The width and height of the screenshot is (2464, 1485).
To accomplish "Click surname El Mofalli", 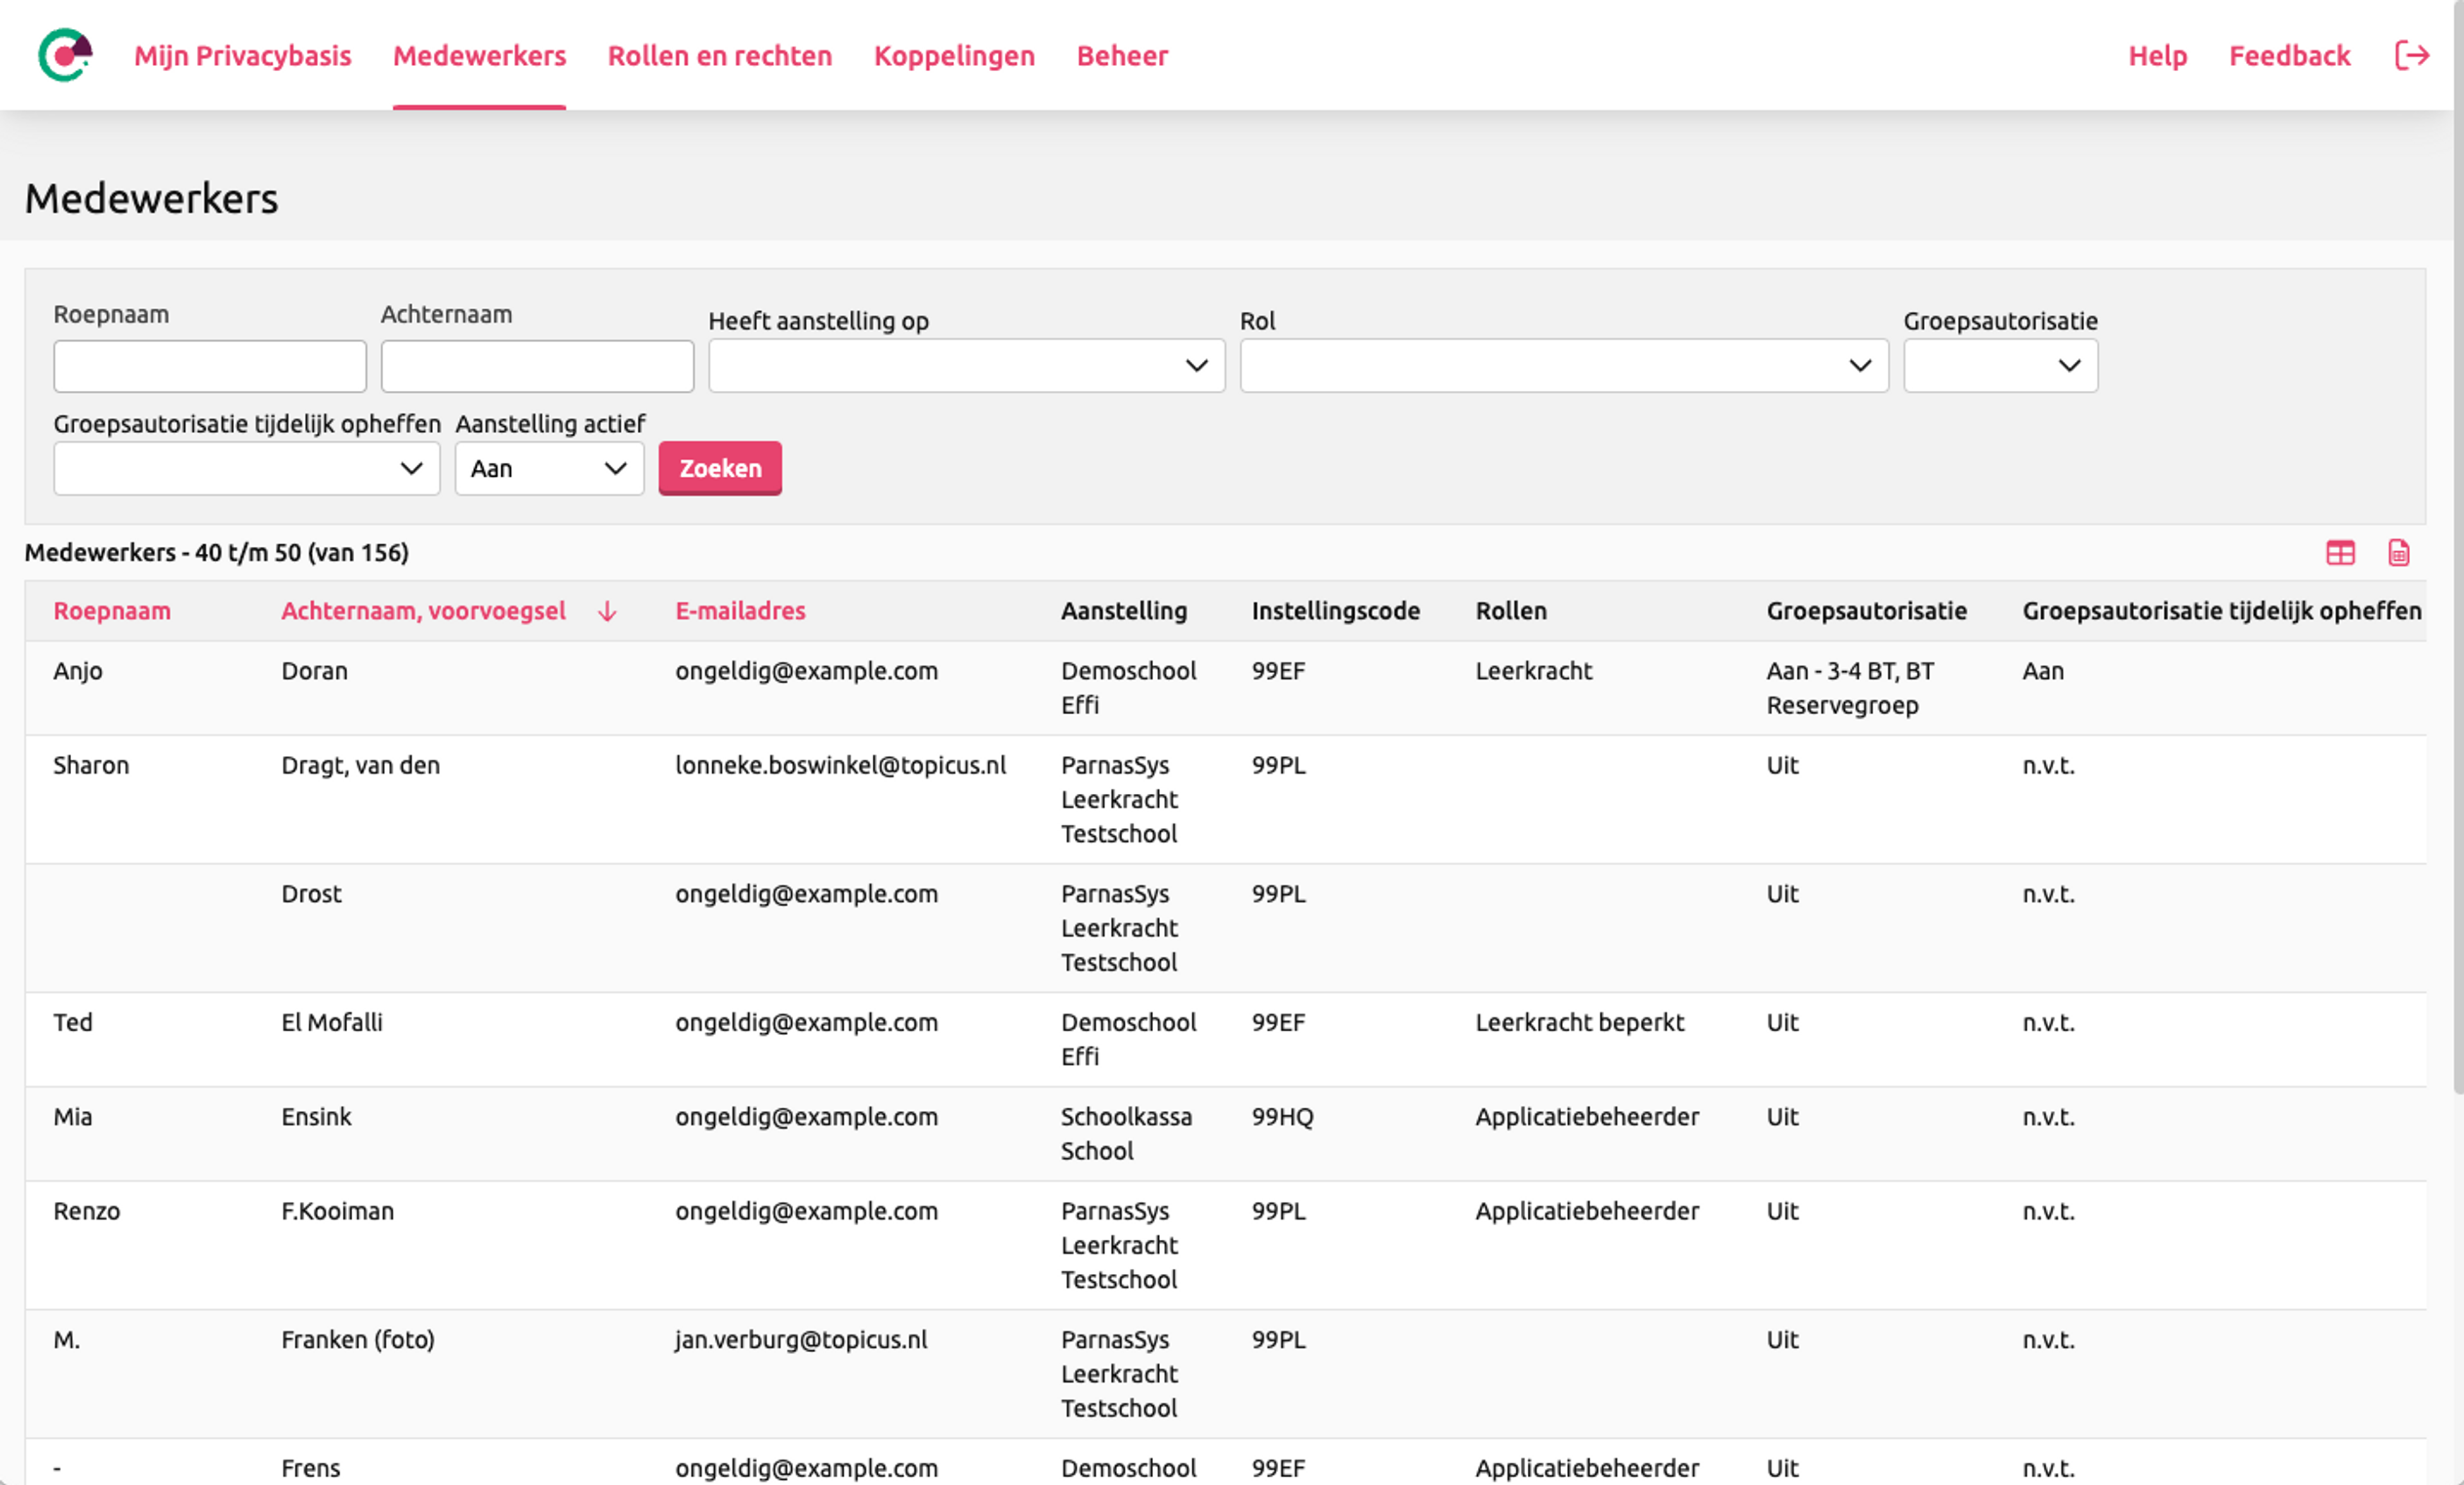I will [x=332, y=1023].
